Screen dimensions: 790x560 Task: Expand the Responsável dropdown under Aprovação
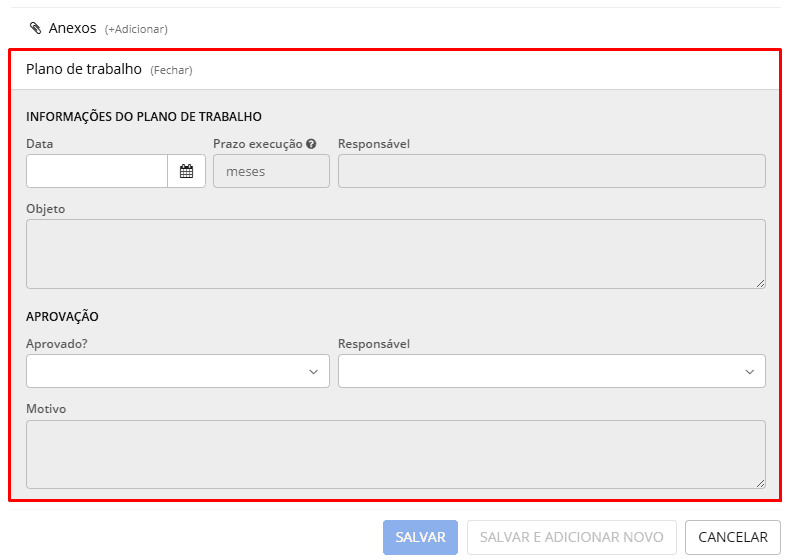click(x=551, y=371)
